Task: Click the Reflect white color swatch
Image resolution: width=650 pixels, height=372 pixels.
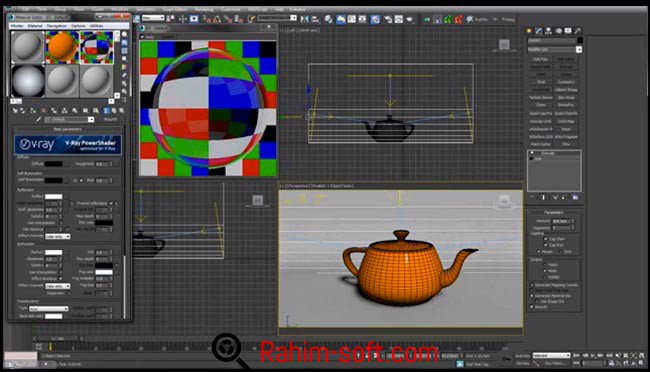Action: click(x=53, y=197)
